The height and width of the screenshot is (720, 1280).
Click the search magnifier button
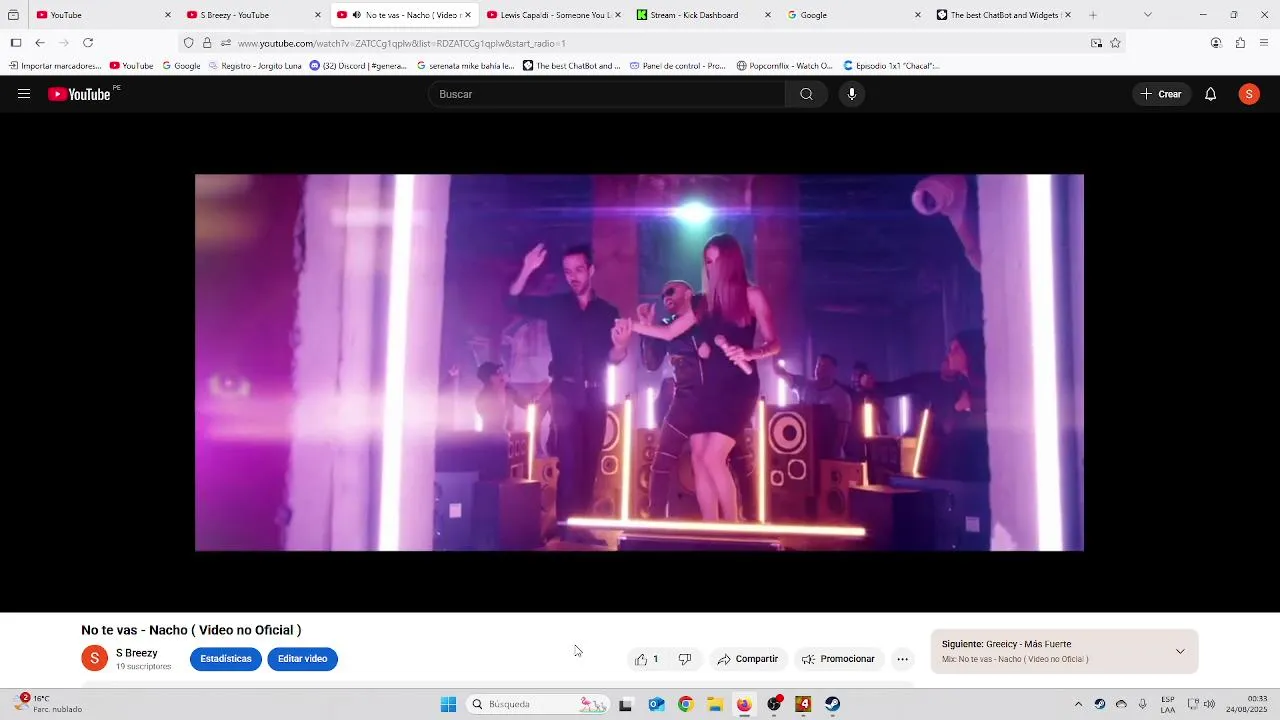click(x=806, y=94)
